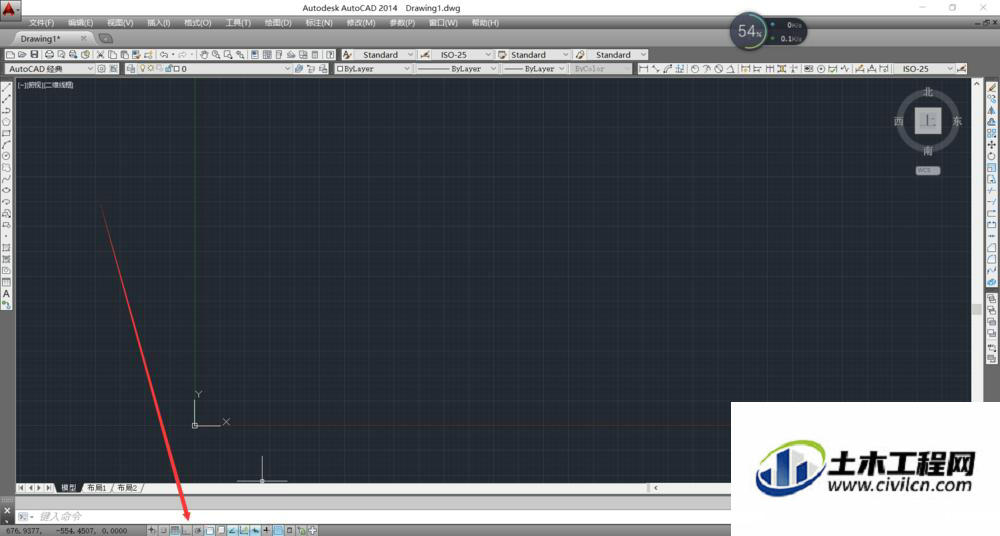Open the 编辑(E) menu
1000x536 pixels.
[x=80, y=23]
